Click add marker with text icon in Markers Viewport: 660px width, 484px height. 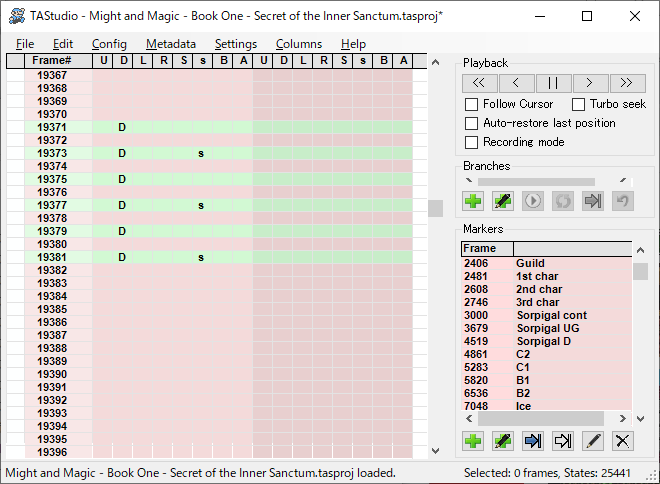pyautogui.click(x=503, y=440)
